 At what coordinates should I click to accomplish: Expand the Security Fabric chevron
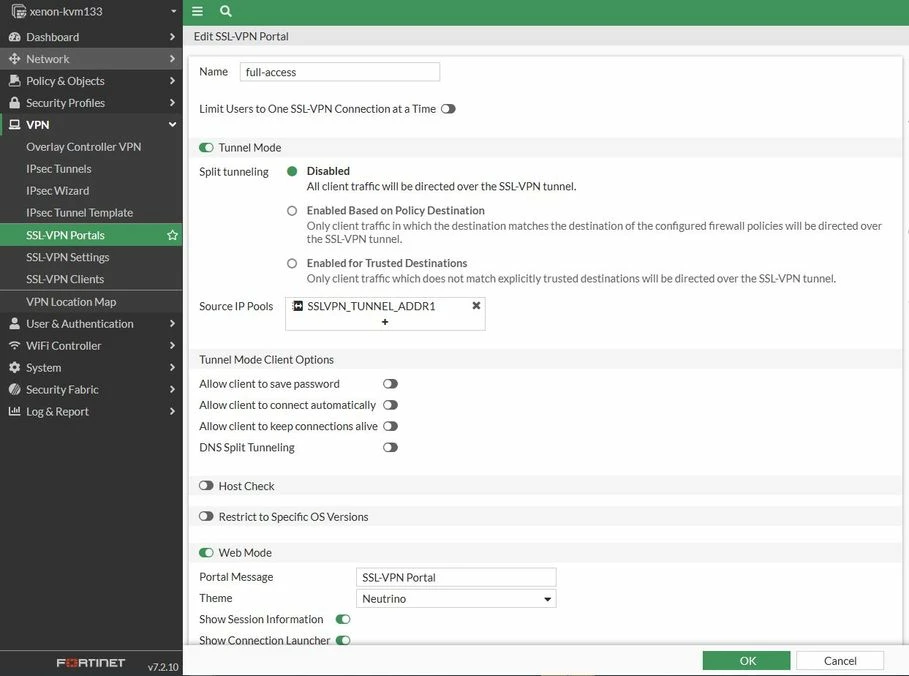172,390
